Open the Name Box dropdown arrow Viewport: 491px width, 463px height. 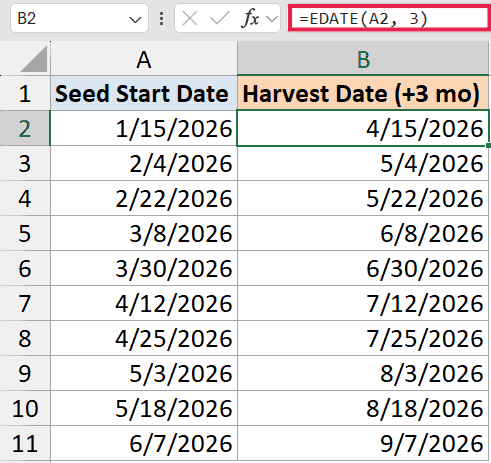coord(135,20)
